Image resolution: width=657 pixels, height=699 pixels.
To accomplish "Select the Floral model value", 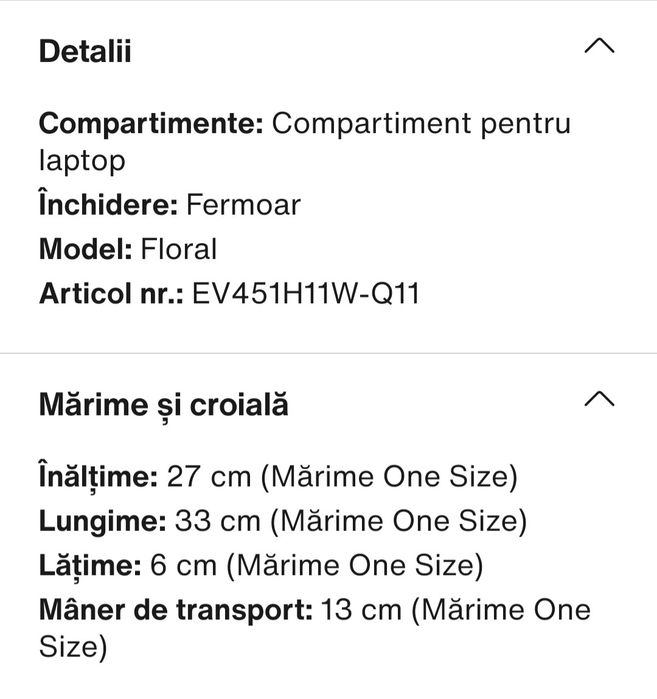I will pyautogui.click(x=179, y=248).
